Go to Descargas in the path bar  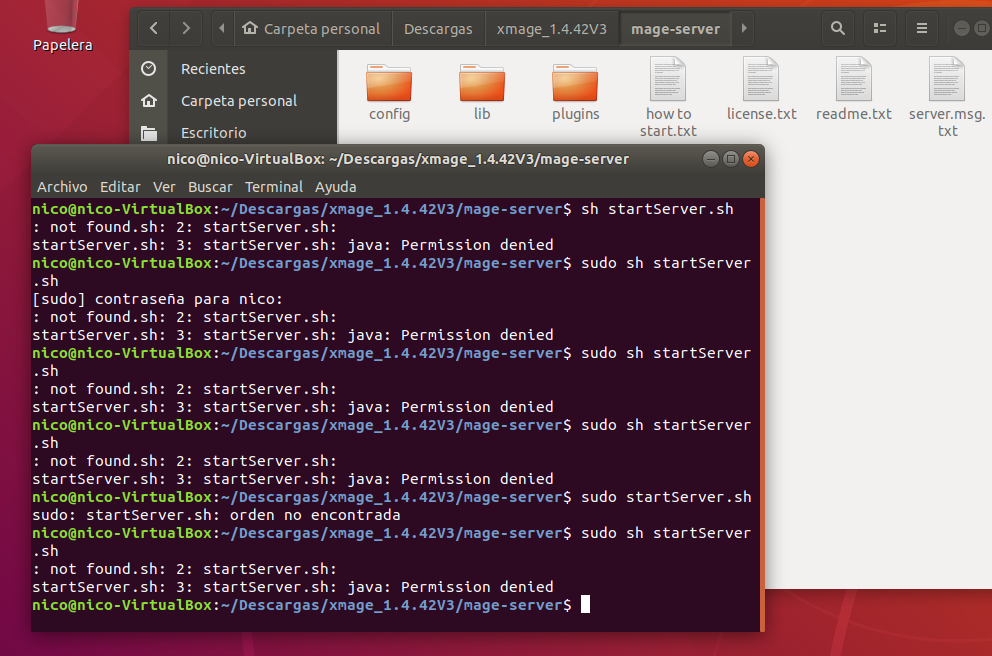[x=438, y=29]
